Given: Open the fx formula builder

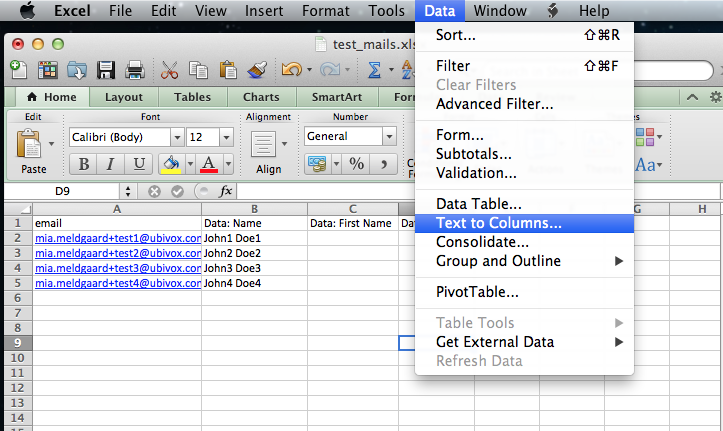Looking at the screenshot, I should click(x=225, y=191).
